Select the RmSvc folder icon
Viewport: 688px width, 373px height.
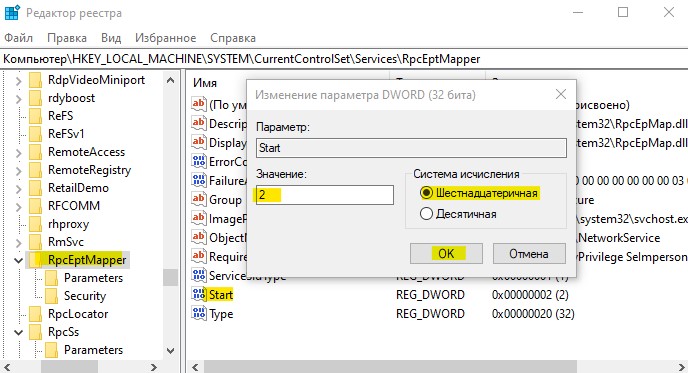(36, 242)
